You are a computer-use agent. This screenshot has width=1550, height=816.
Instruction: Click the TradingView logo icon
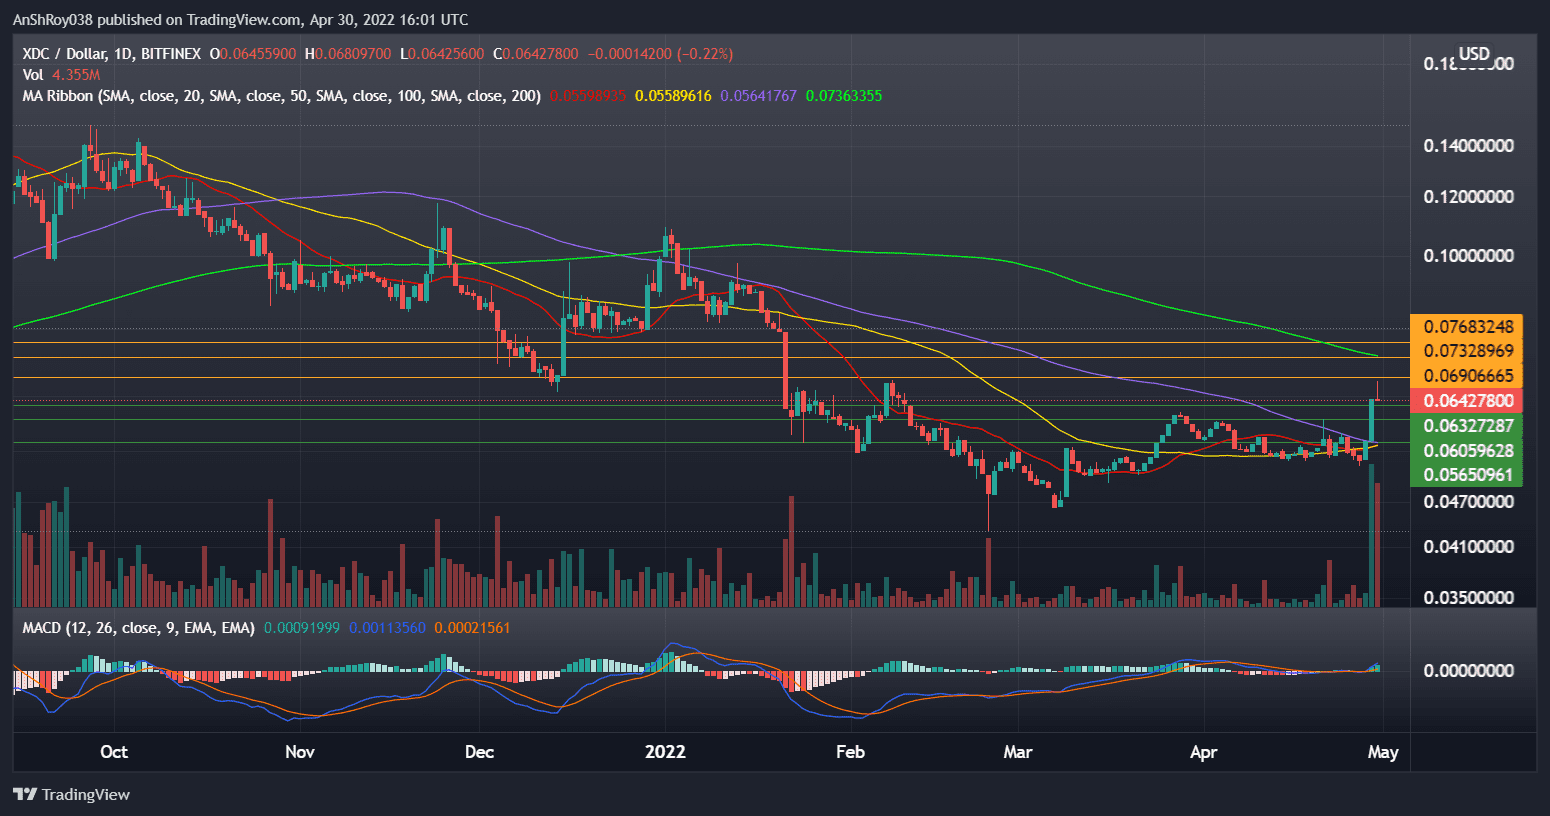click(26, 794)
